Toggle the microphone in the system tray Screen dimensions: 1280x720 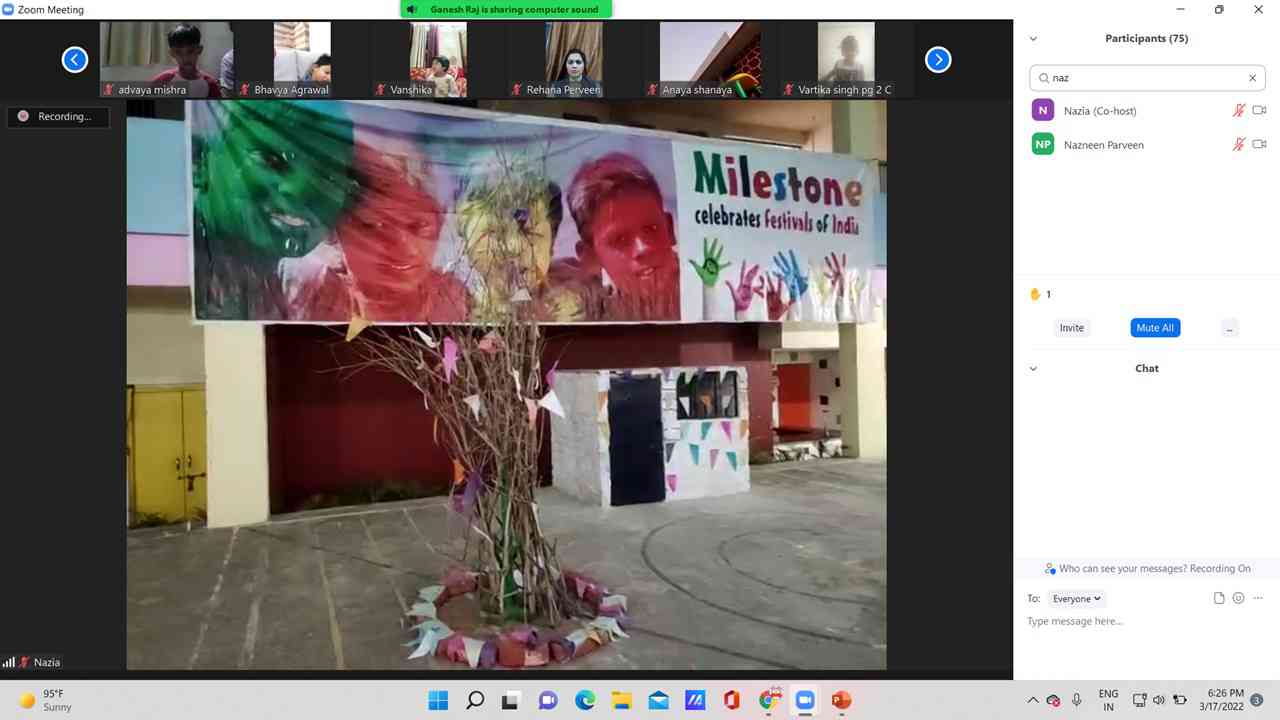(x=1076, y=700)
